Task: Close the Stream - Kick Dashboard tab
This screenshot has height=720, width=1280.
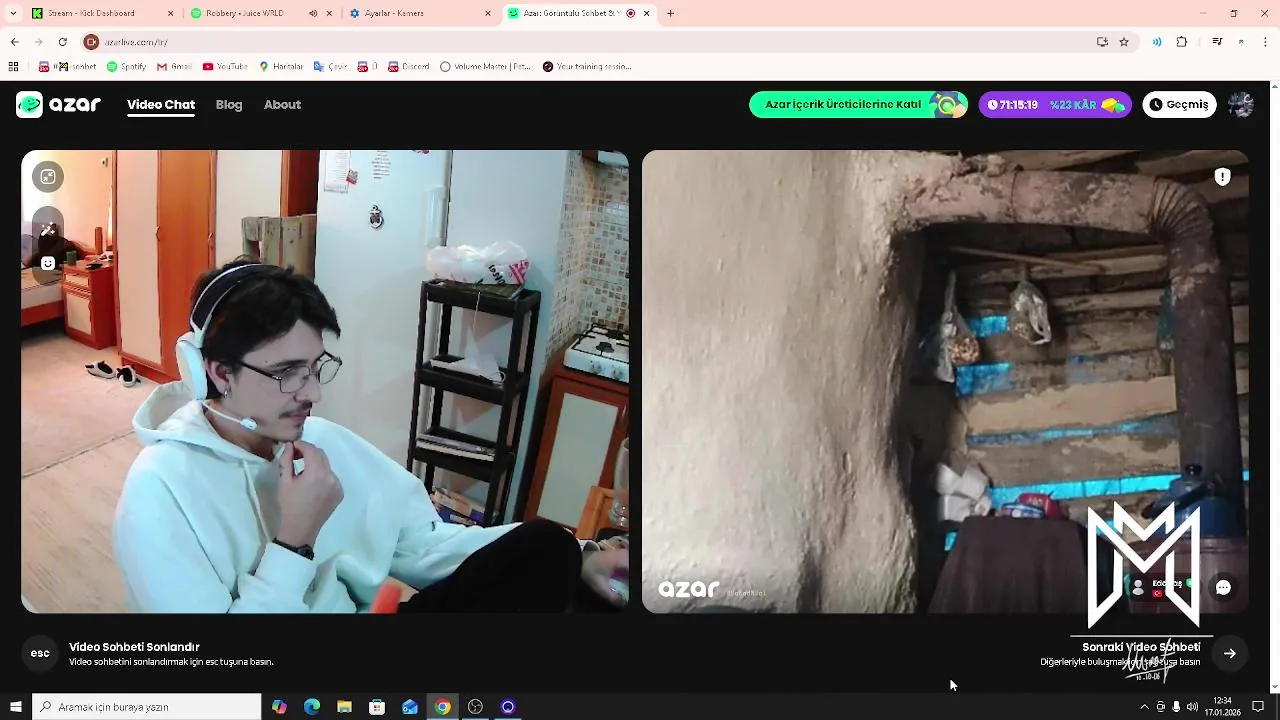Action: coord(171,13)
